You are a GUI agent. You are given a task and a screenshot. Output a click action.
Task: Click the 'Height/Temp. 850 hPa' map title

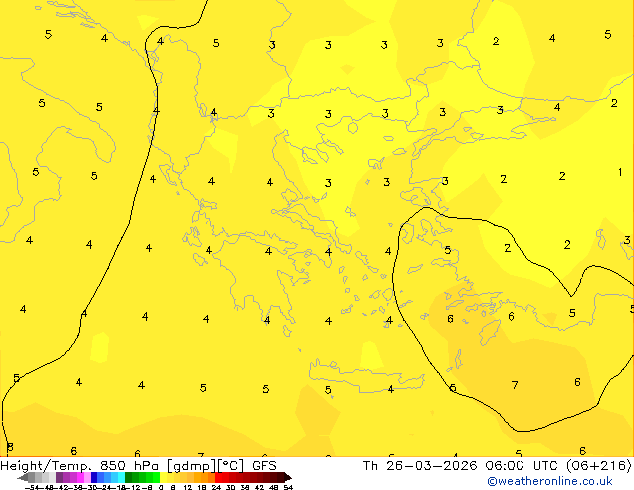click(80, 466)
